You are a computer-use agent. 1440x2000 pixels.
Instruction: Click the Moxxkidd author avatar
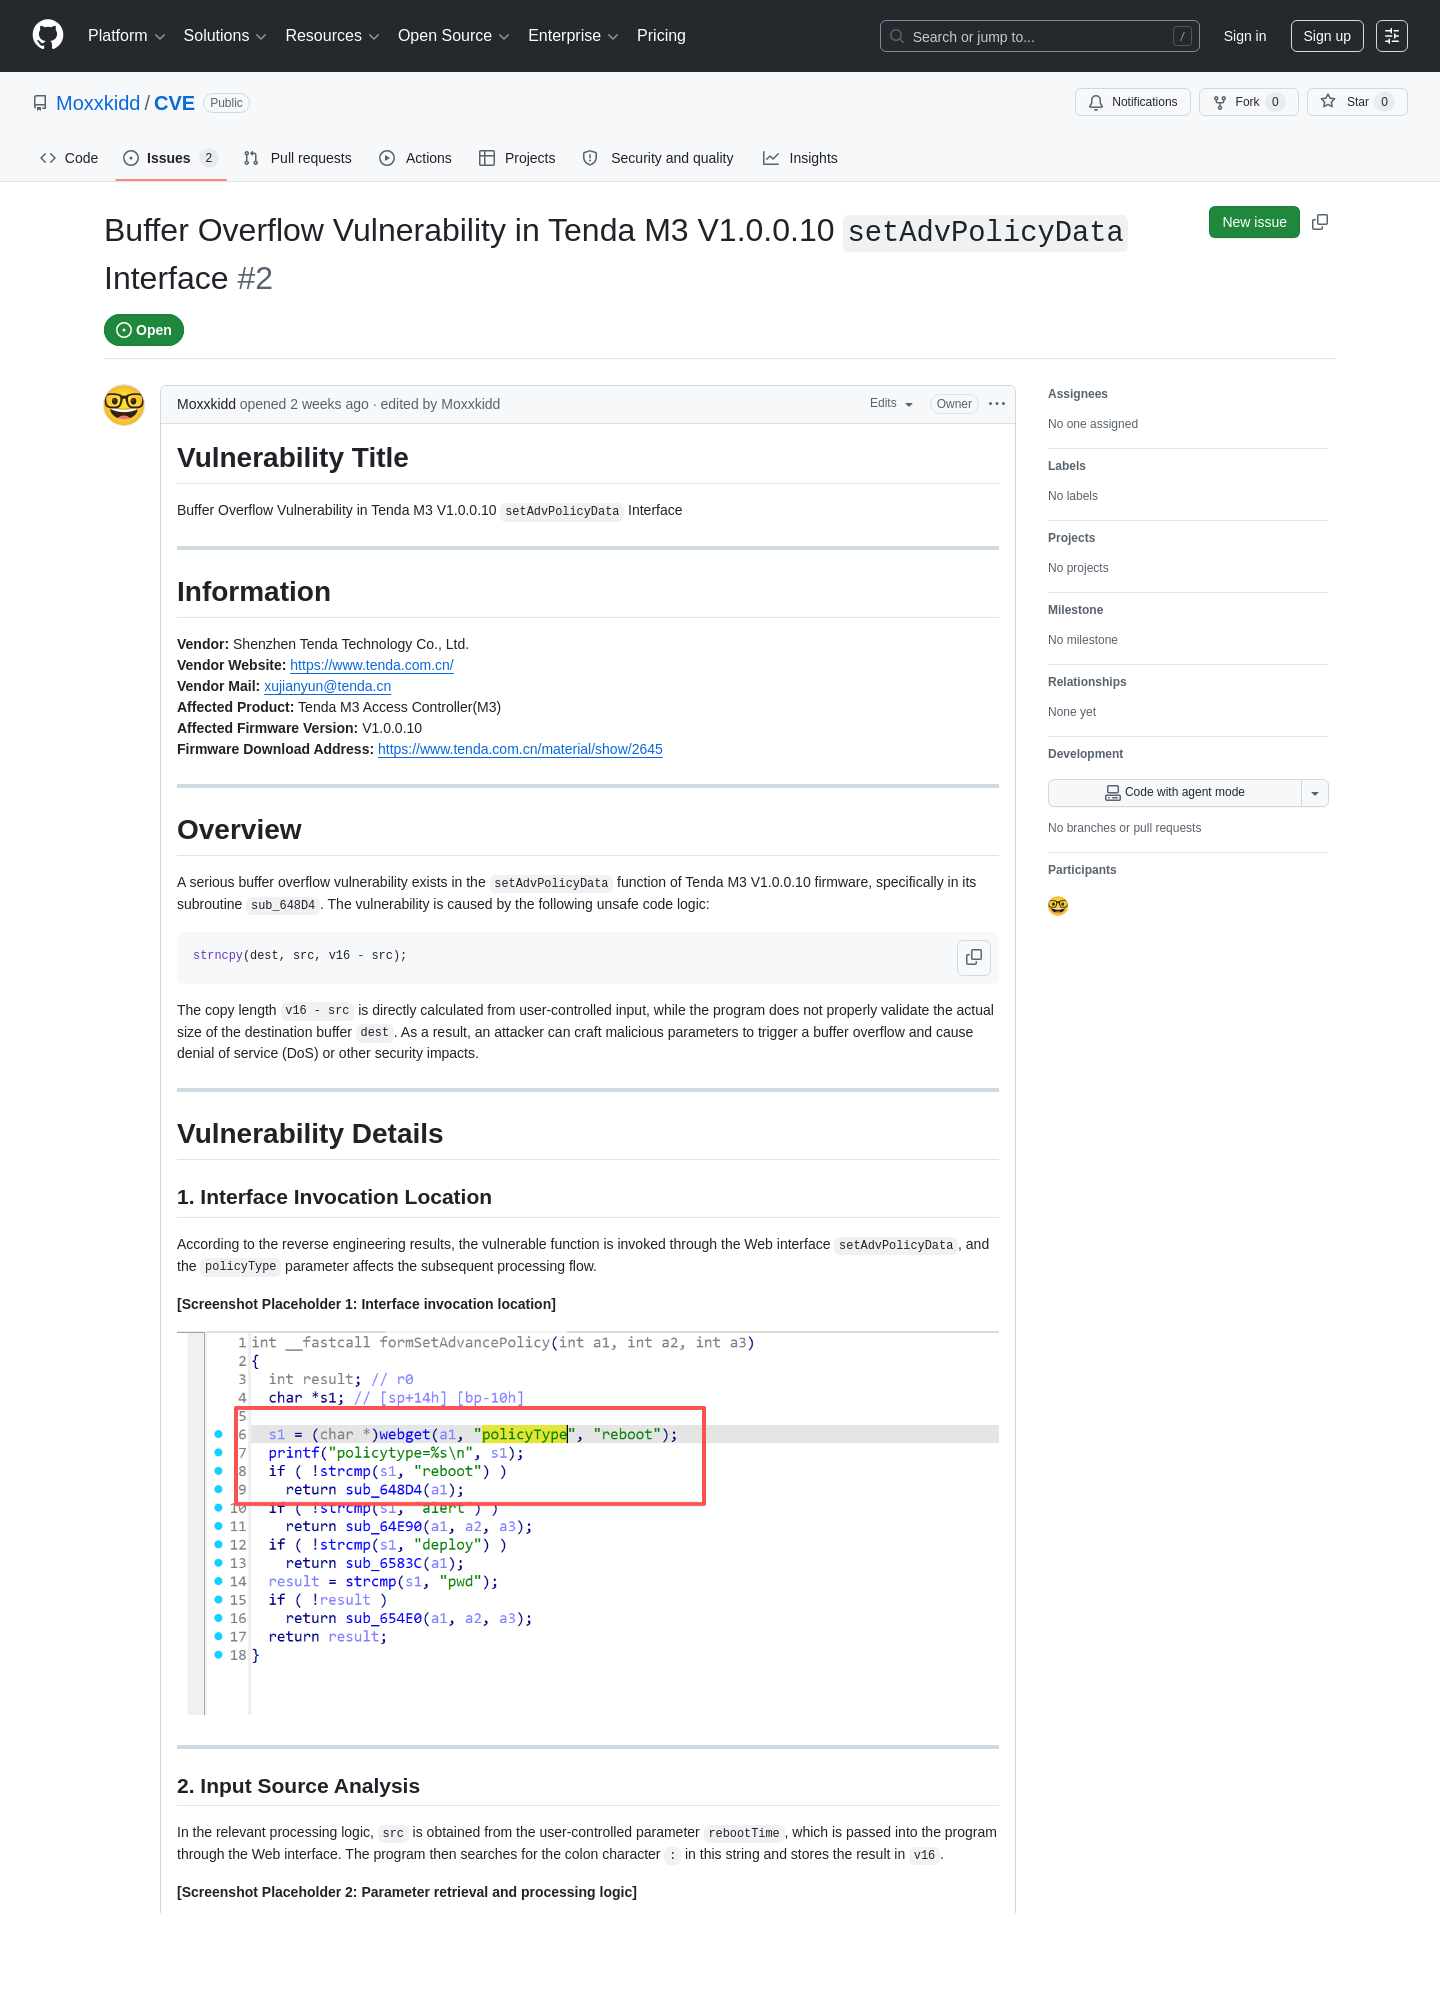pos(124,405)
